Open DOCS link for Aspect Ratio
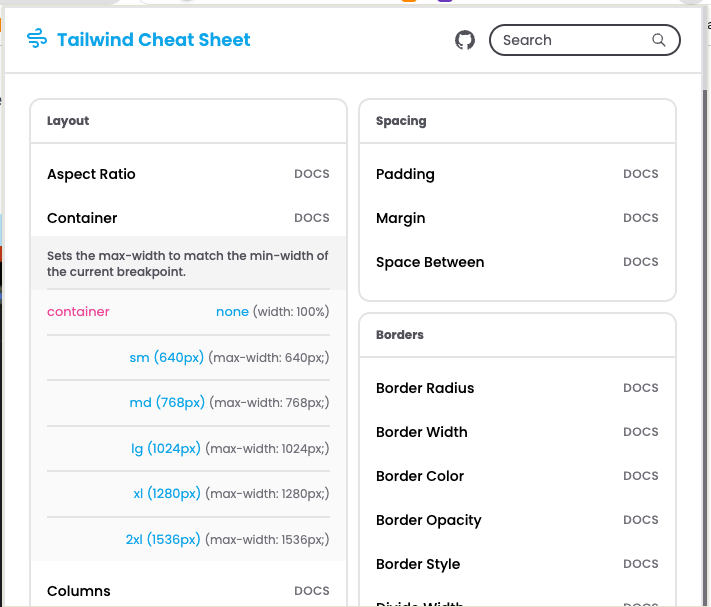 pyautogui.click(x=312, y=174)
